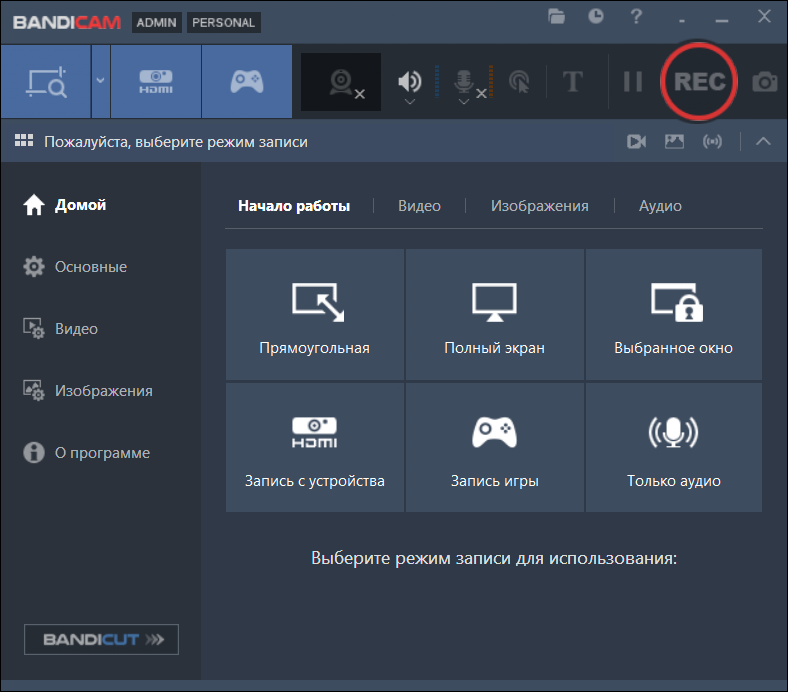The width and height of the screenshot is (788, 692).
Task: Select HDMI device recording mode in toolbar
Action: click(156, 82)
